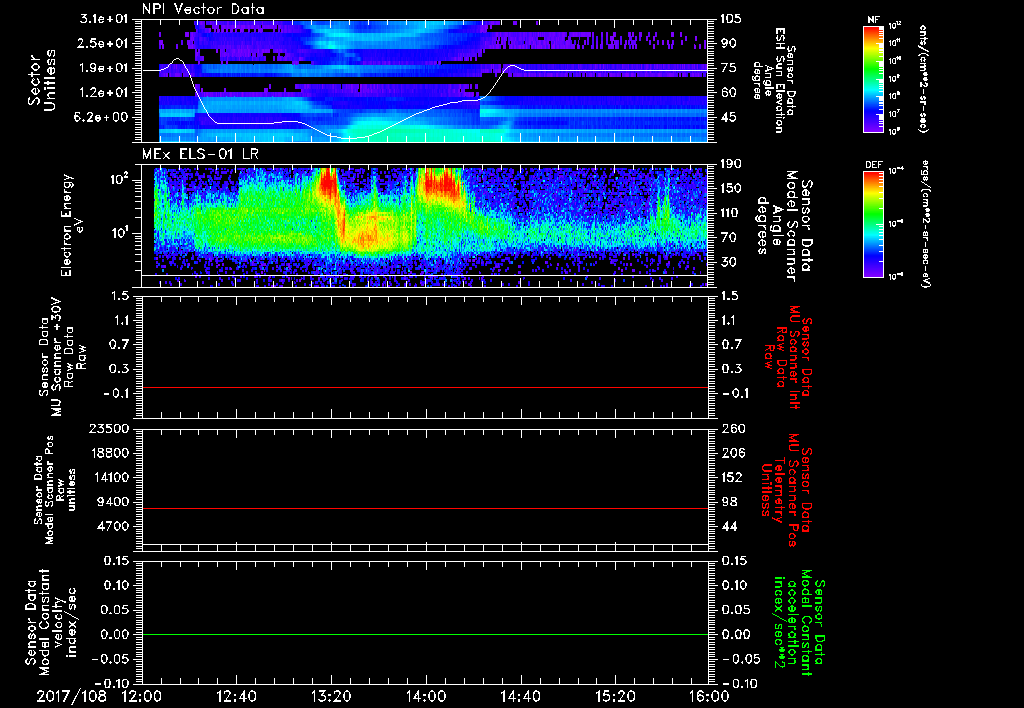Click the 14:40 time tick label
1024x708 pixels.
520,696
